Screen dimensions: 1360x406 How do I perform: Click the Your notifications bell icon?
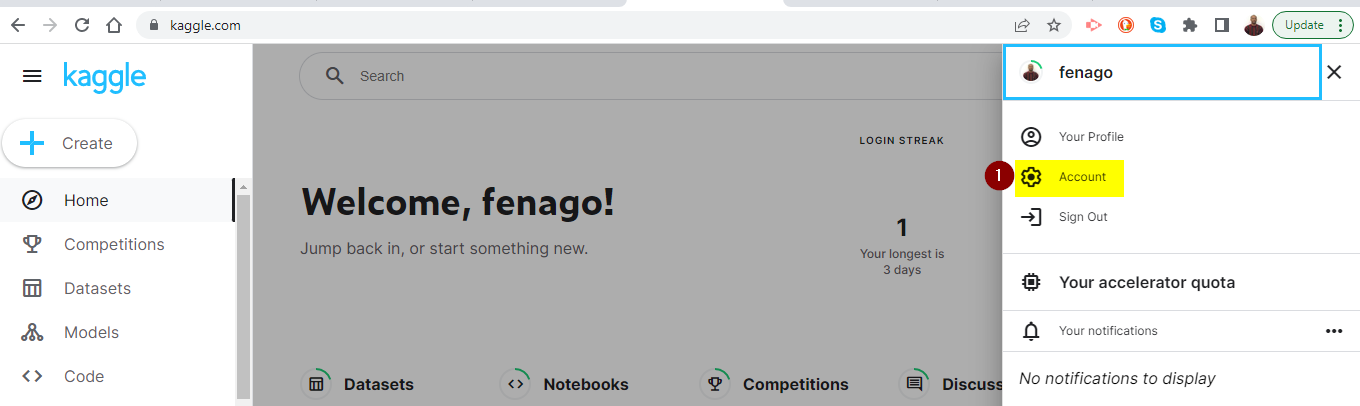click(x=1031, y=331)
